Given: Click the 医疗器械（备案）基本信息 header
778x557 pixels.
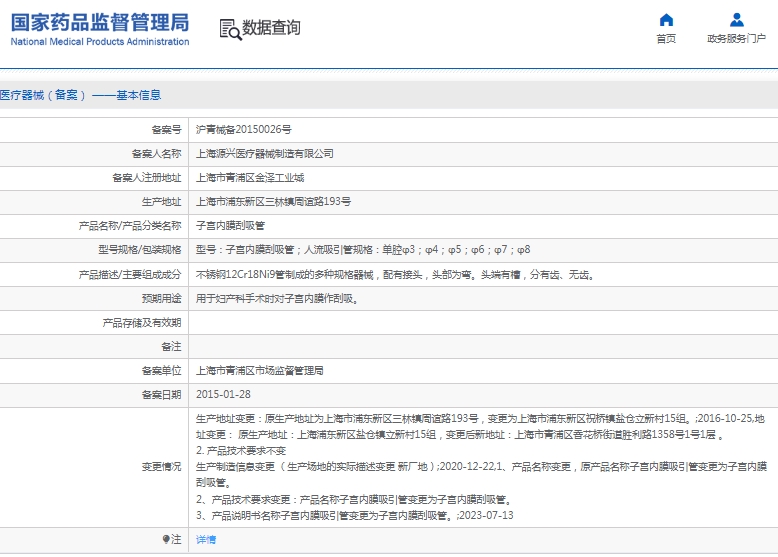Looking at the screenshot, I should click(x=80, y=95).
